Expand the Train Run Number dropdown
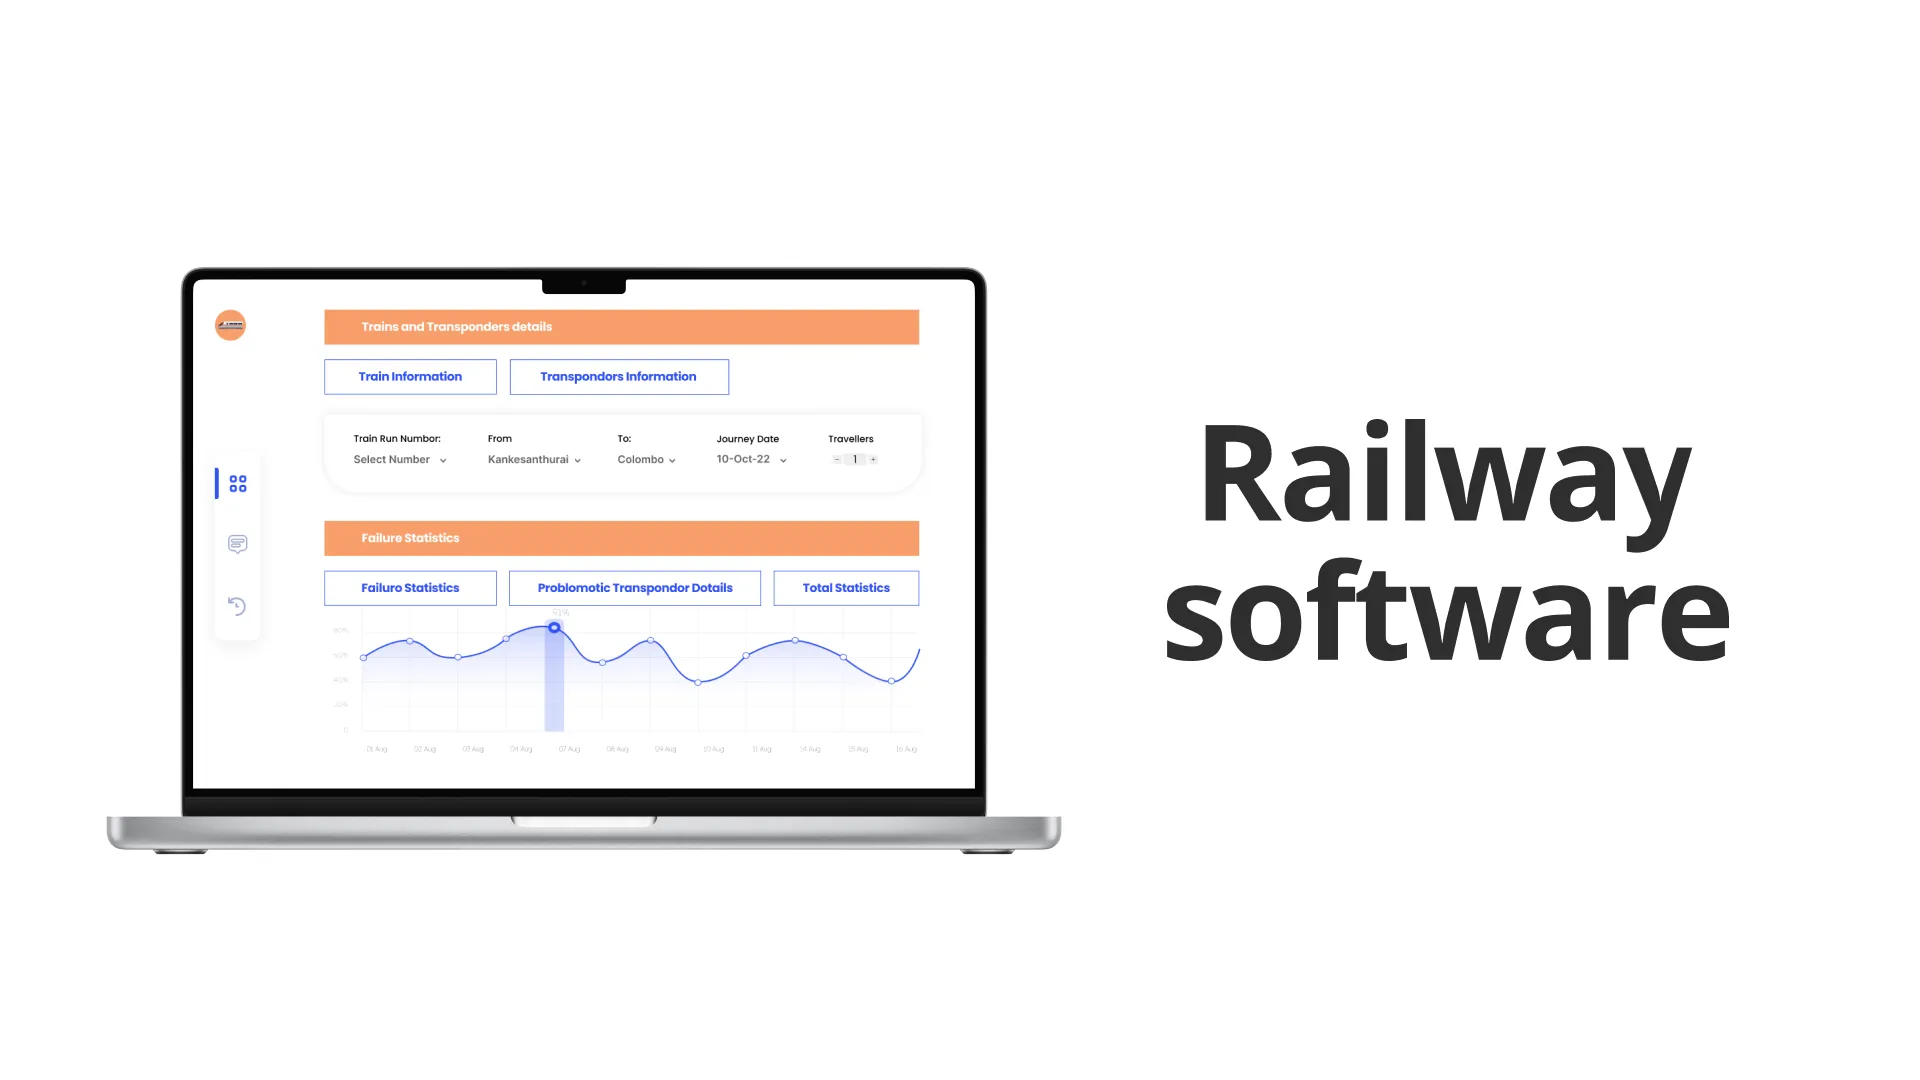 (400, 459)
